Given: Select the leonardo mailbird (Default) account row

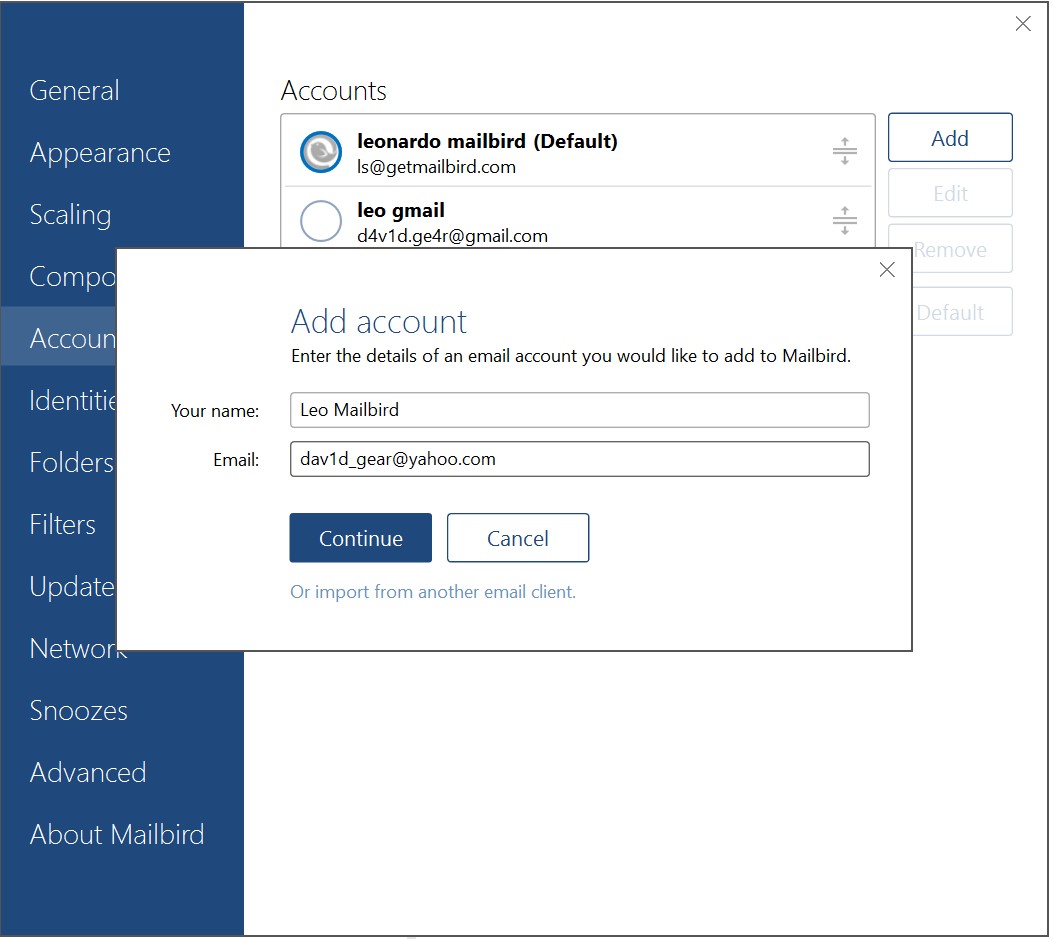Looking at the screenshot, I should (578, 151).
